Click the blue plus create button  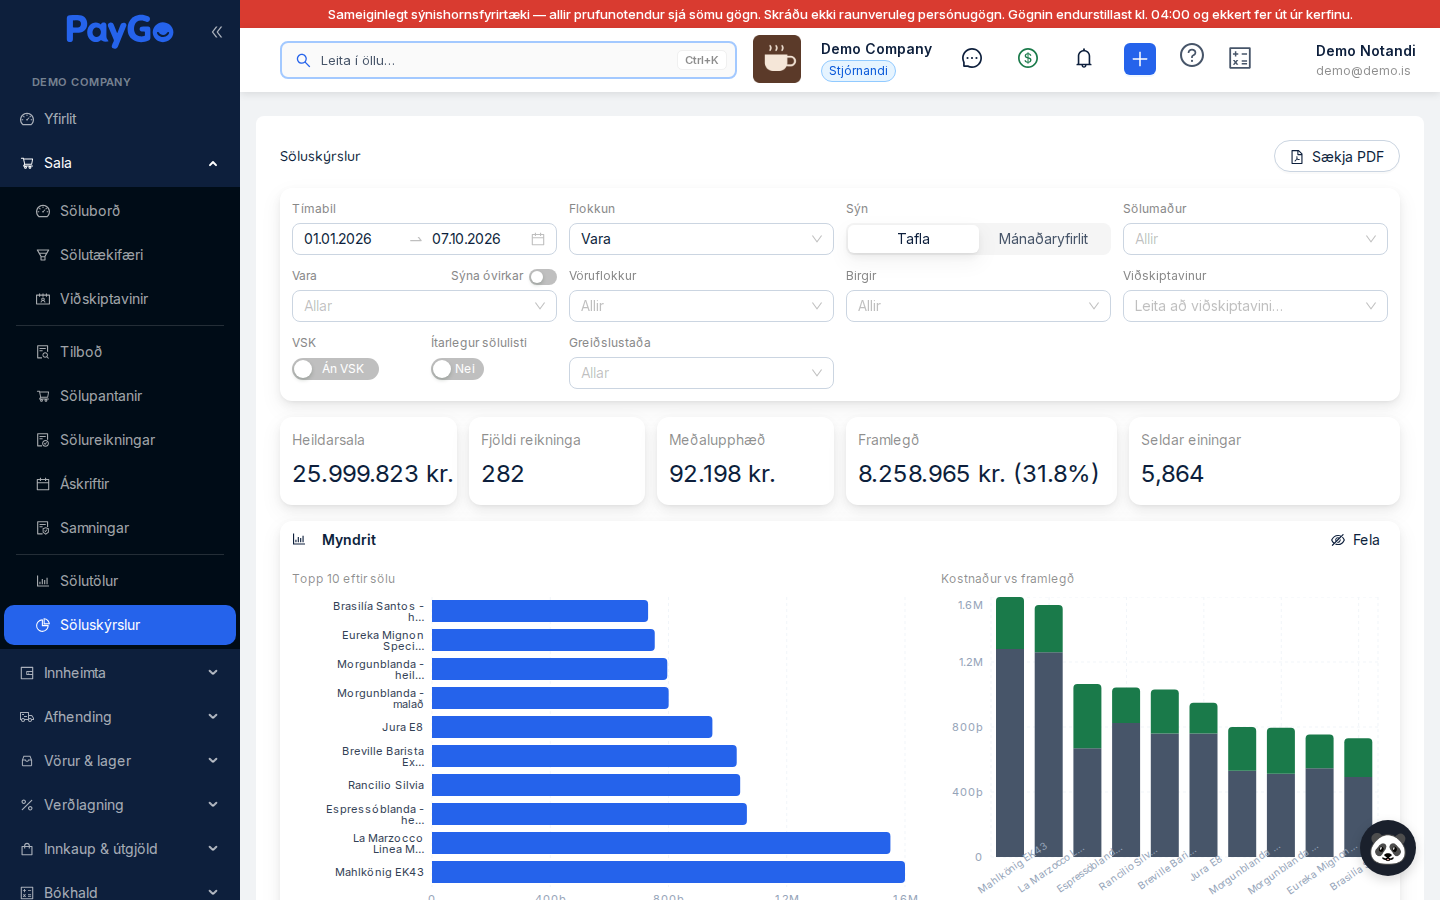pyautogui.click(x=1140, y=59)
